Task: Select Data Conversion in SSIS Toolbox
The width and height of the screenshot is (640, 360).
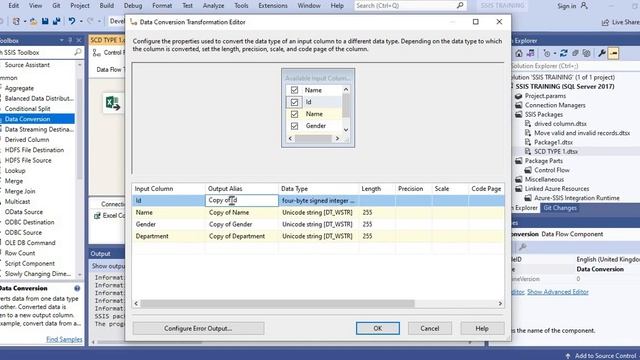Action: click(27, 119)
